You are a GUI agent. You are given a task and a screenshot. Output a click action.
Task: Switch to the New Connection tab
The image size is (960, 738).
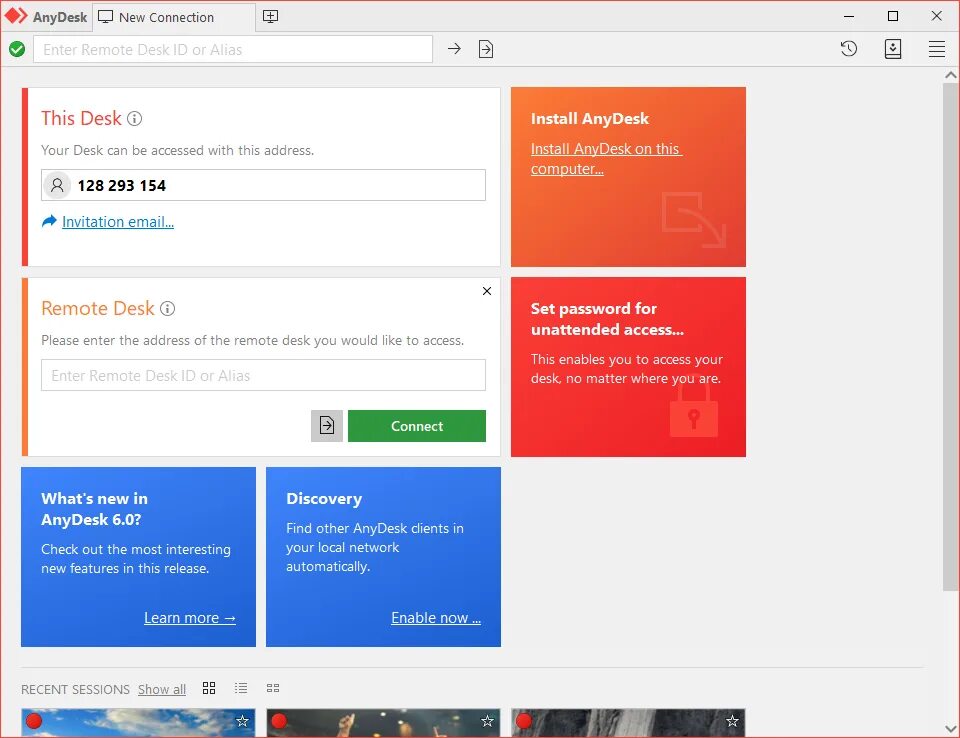tap(173, 17)
